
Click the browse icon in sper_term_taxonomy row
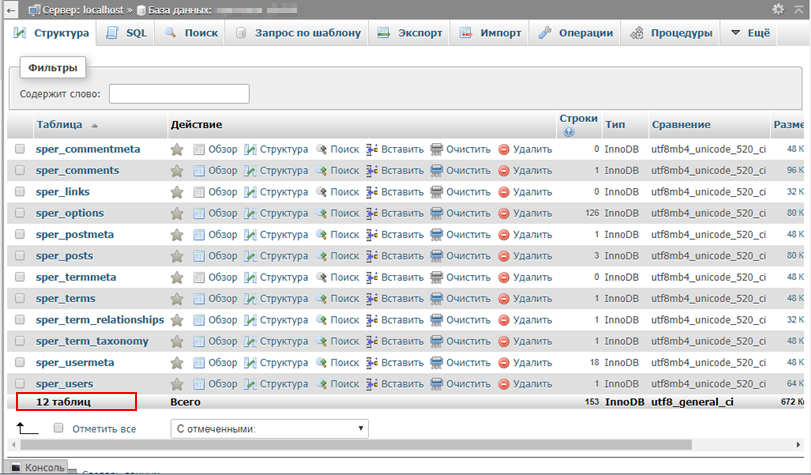199,342
